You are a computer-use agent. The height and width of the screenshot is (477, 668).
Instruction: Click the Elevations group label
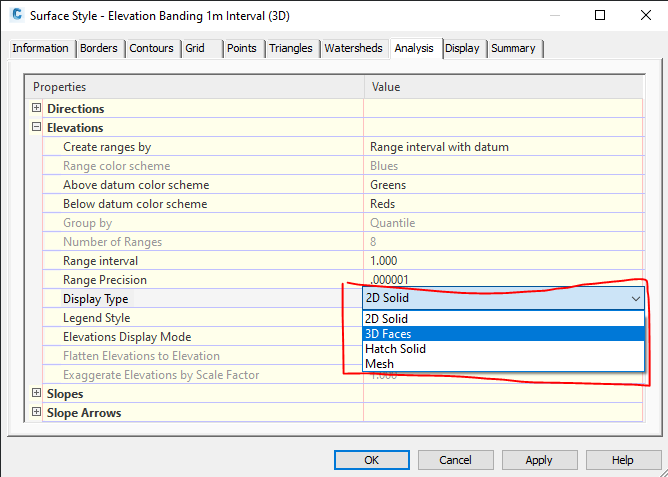click(75, 127)
